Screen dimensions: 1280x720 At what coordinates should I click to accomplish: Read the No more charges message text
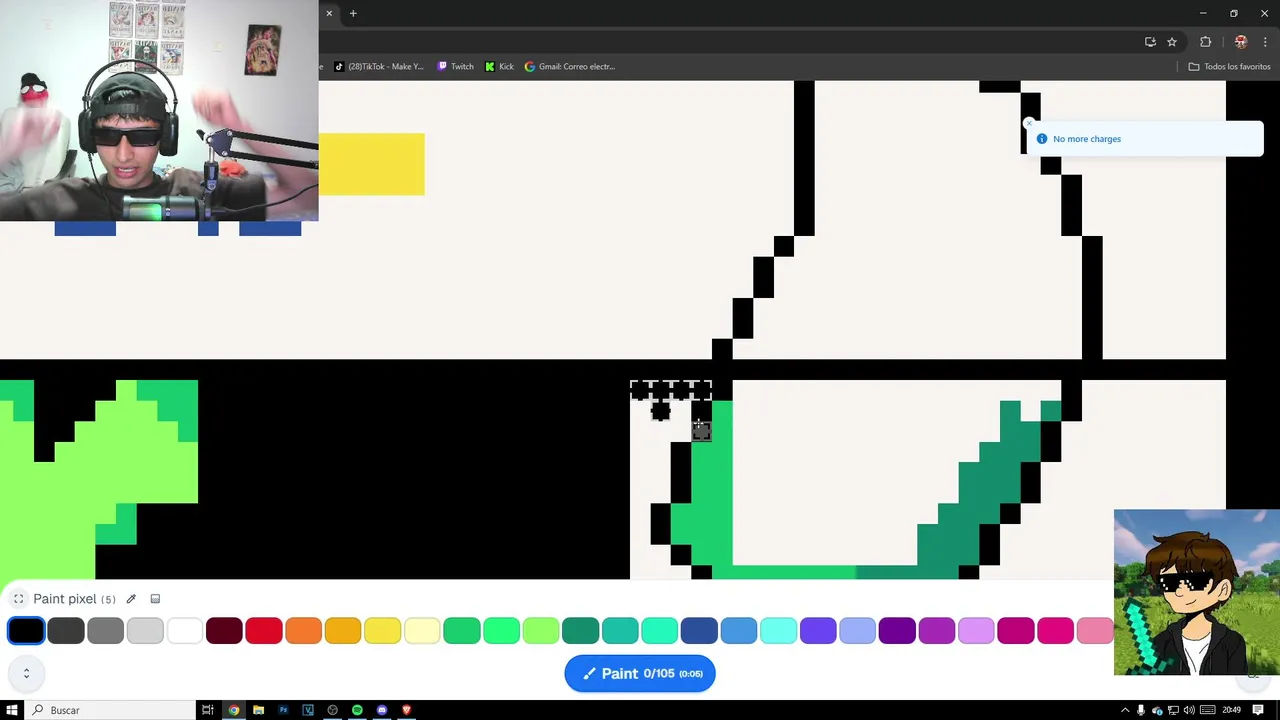click(1087, 139)
